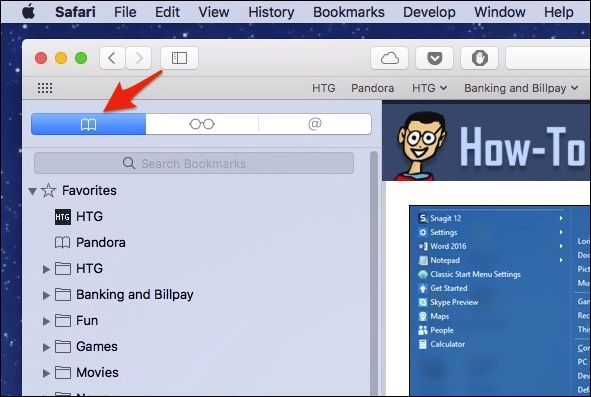Viewport: 591px width, 397px height.
Task: Open the Window menu
Action: pyautogui.click(x=499, y=12)
